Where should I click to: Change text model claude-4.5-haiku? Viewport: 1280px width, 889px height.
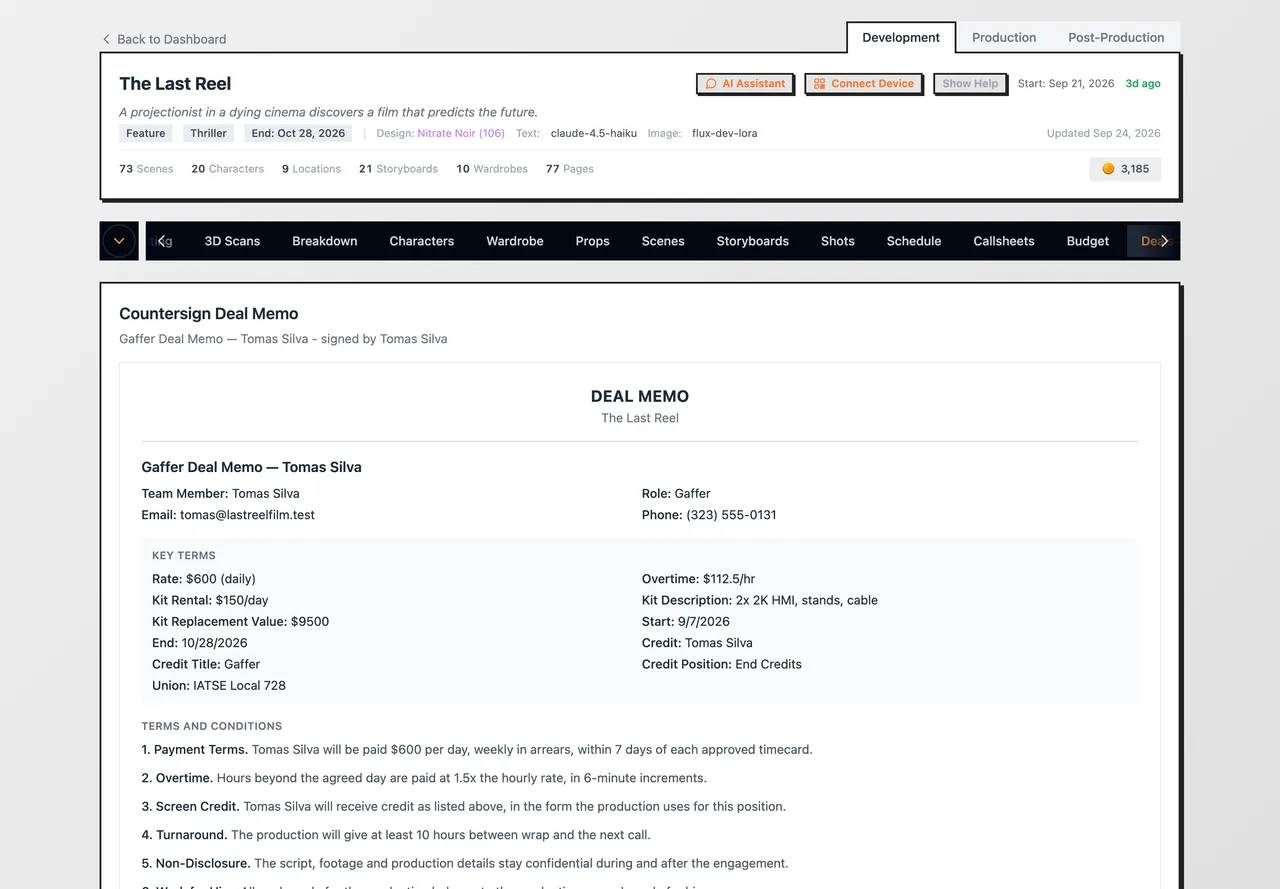pos(594,133)
